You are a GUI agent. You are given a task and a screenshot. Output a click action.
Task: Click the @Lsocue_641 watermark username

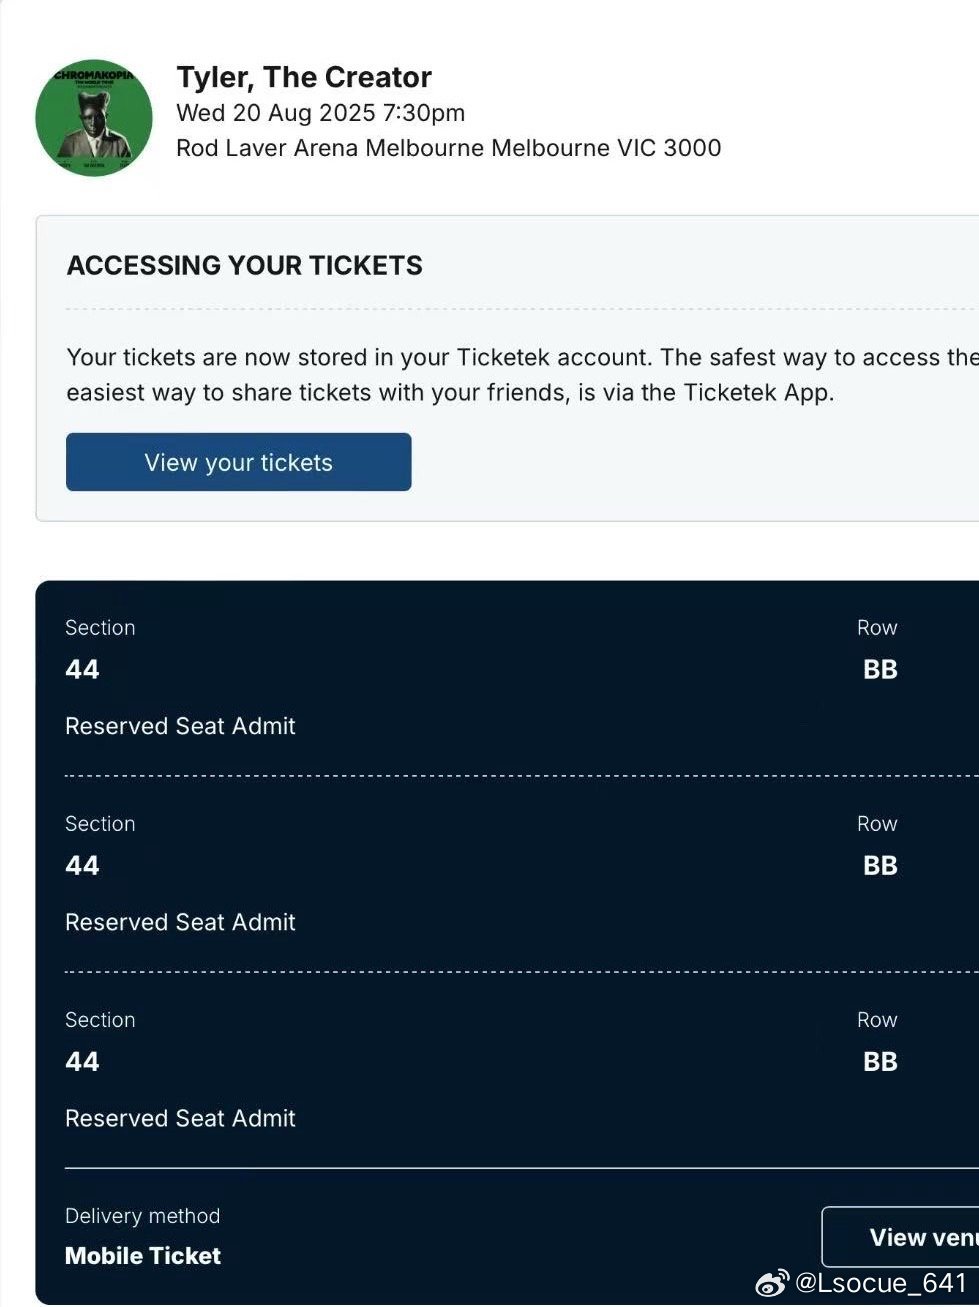(x=881, y=1283)
